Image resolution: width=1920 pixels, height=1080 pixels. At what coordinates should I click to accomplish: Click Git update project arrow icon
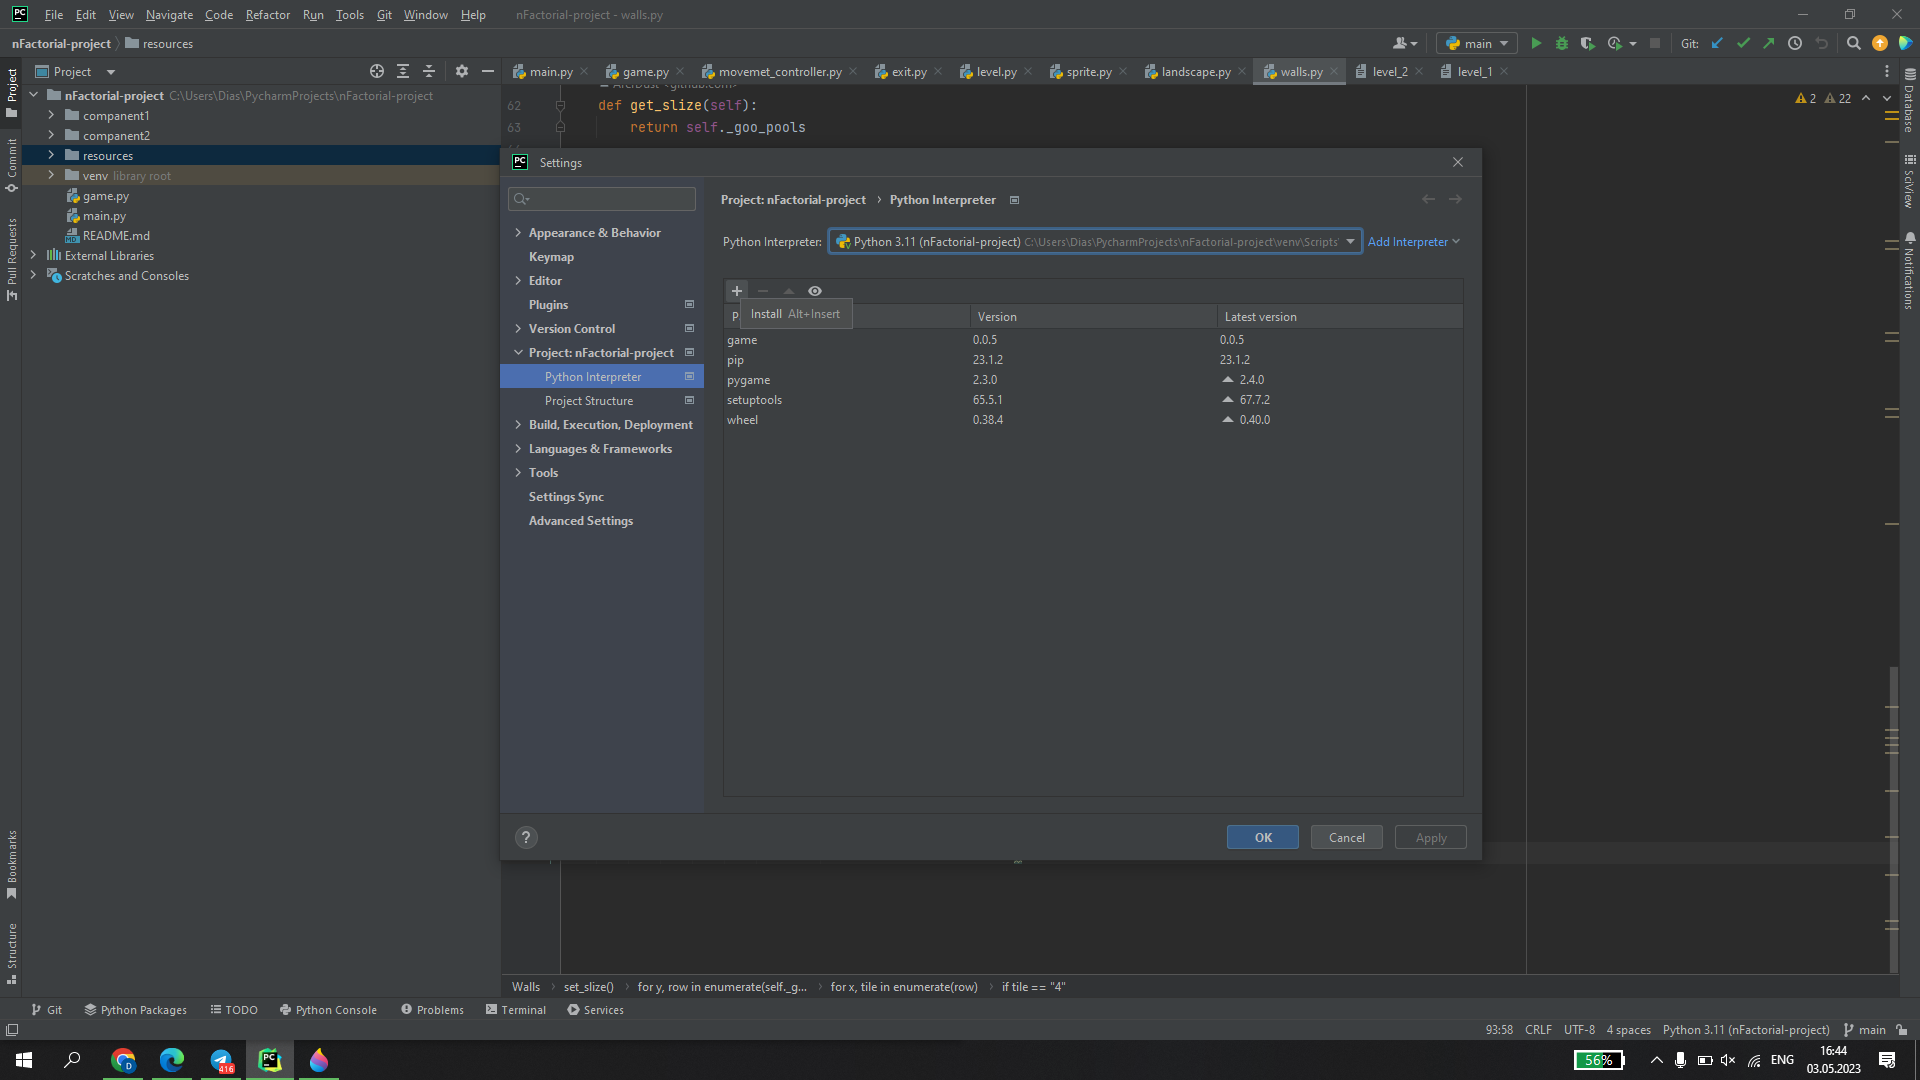pos(1717,43)
